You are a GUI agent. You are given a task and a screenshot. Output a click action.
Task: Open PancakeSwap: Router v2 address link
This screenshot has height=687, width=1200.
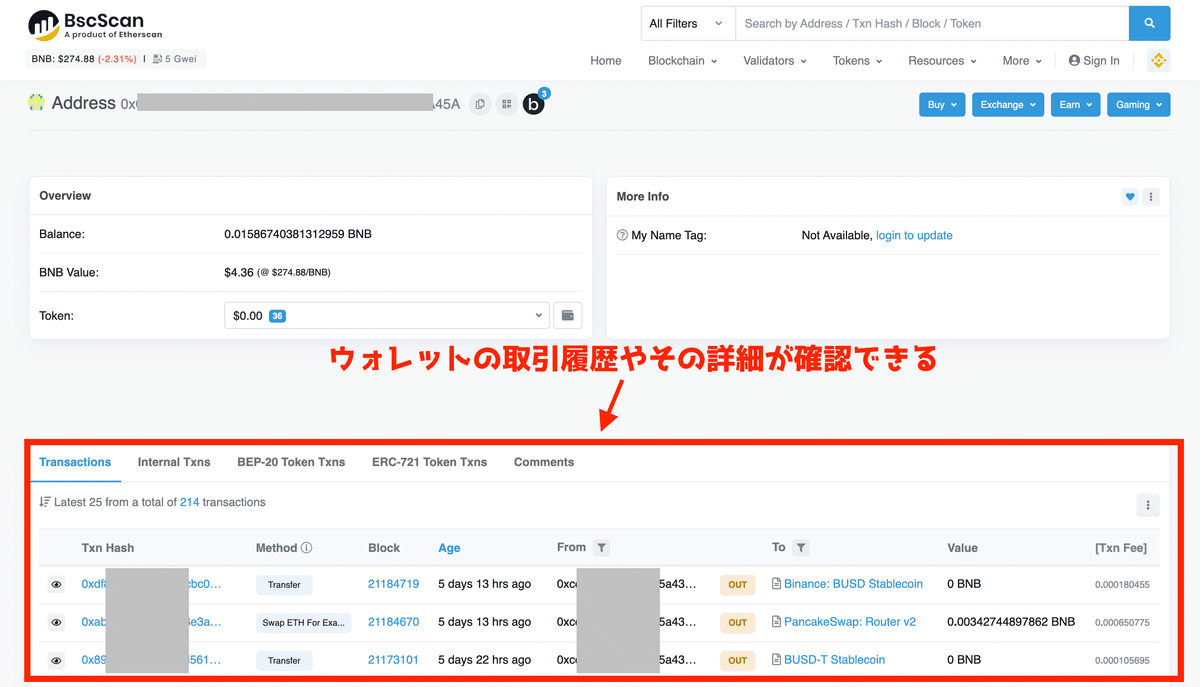pos(850,622)
